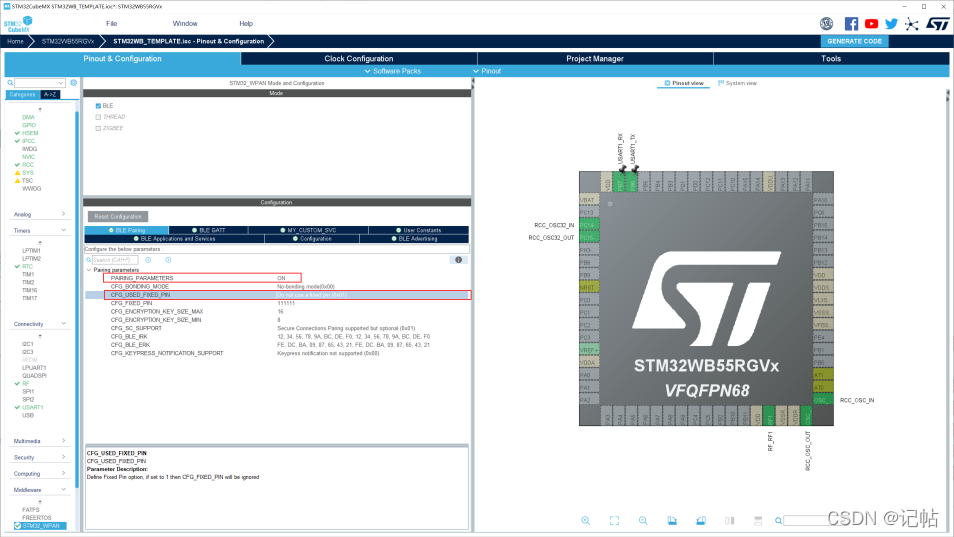Open ST Twitter page icon
Image resolution: width=954 pixels, height=537 pixels.
tap(891, 24)
